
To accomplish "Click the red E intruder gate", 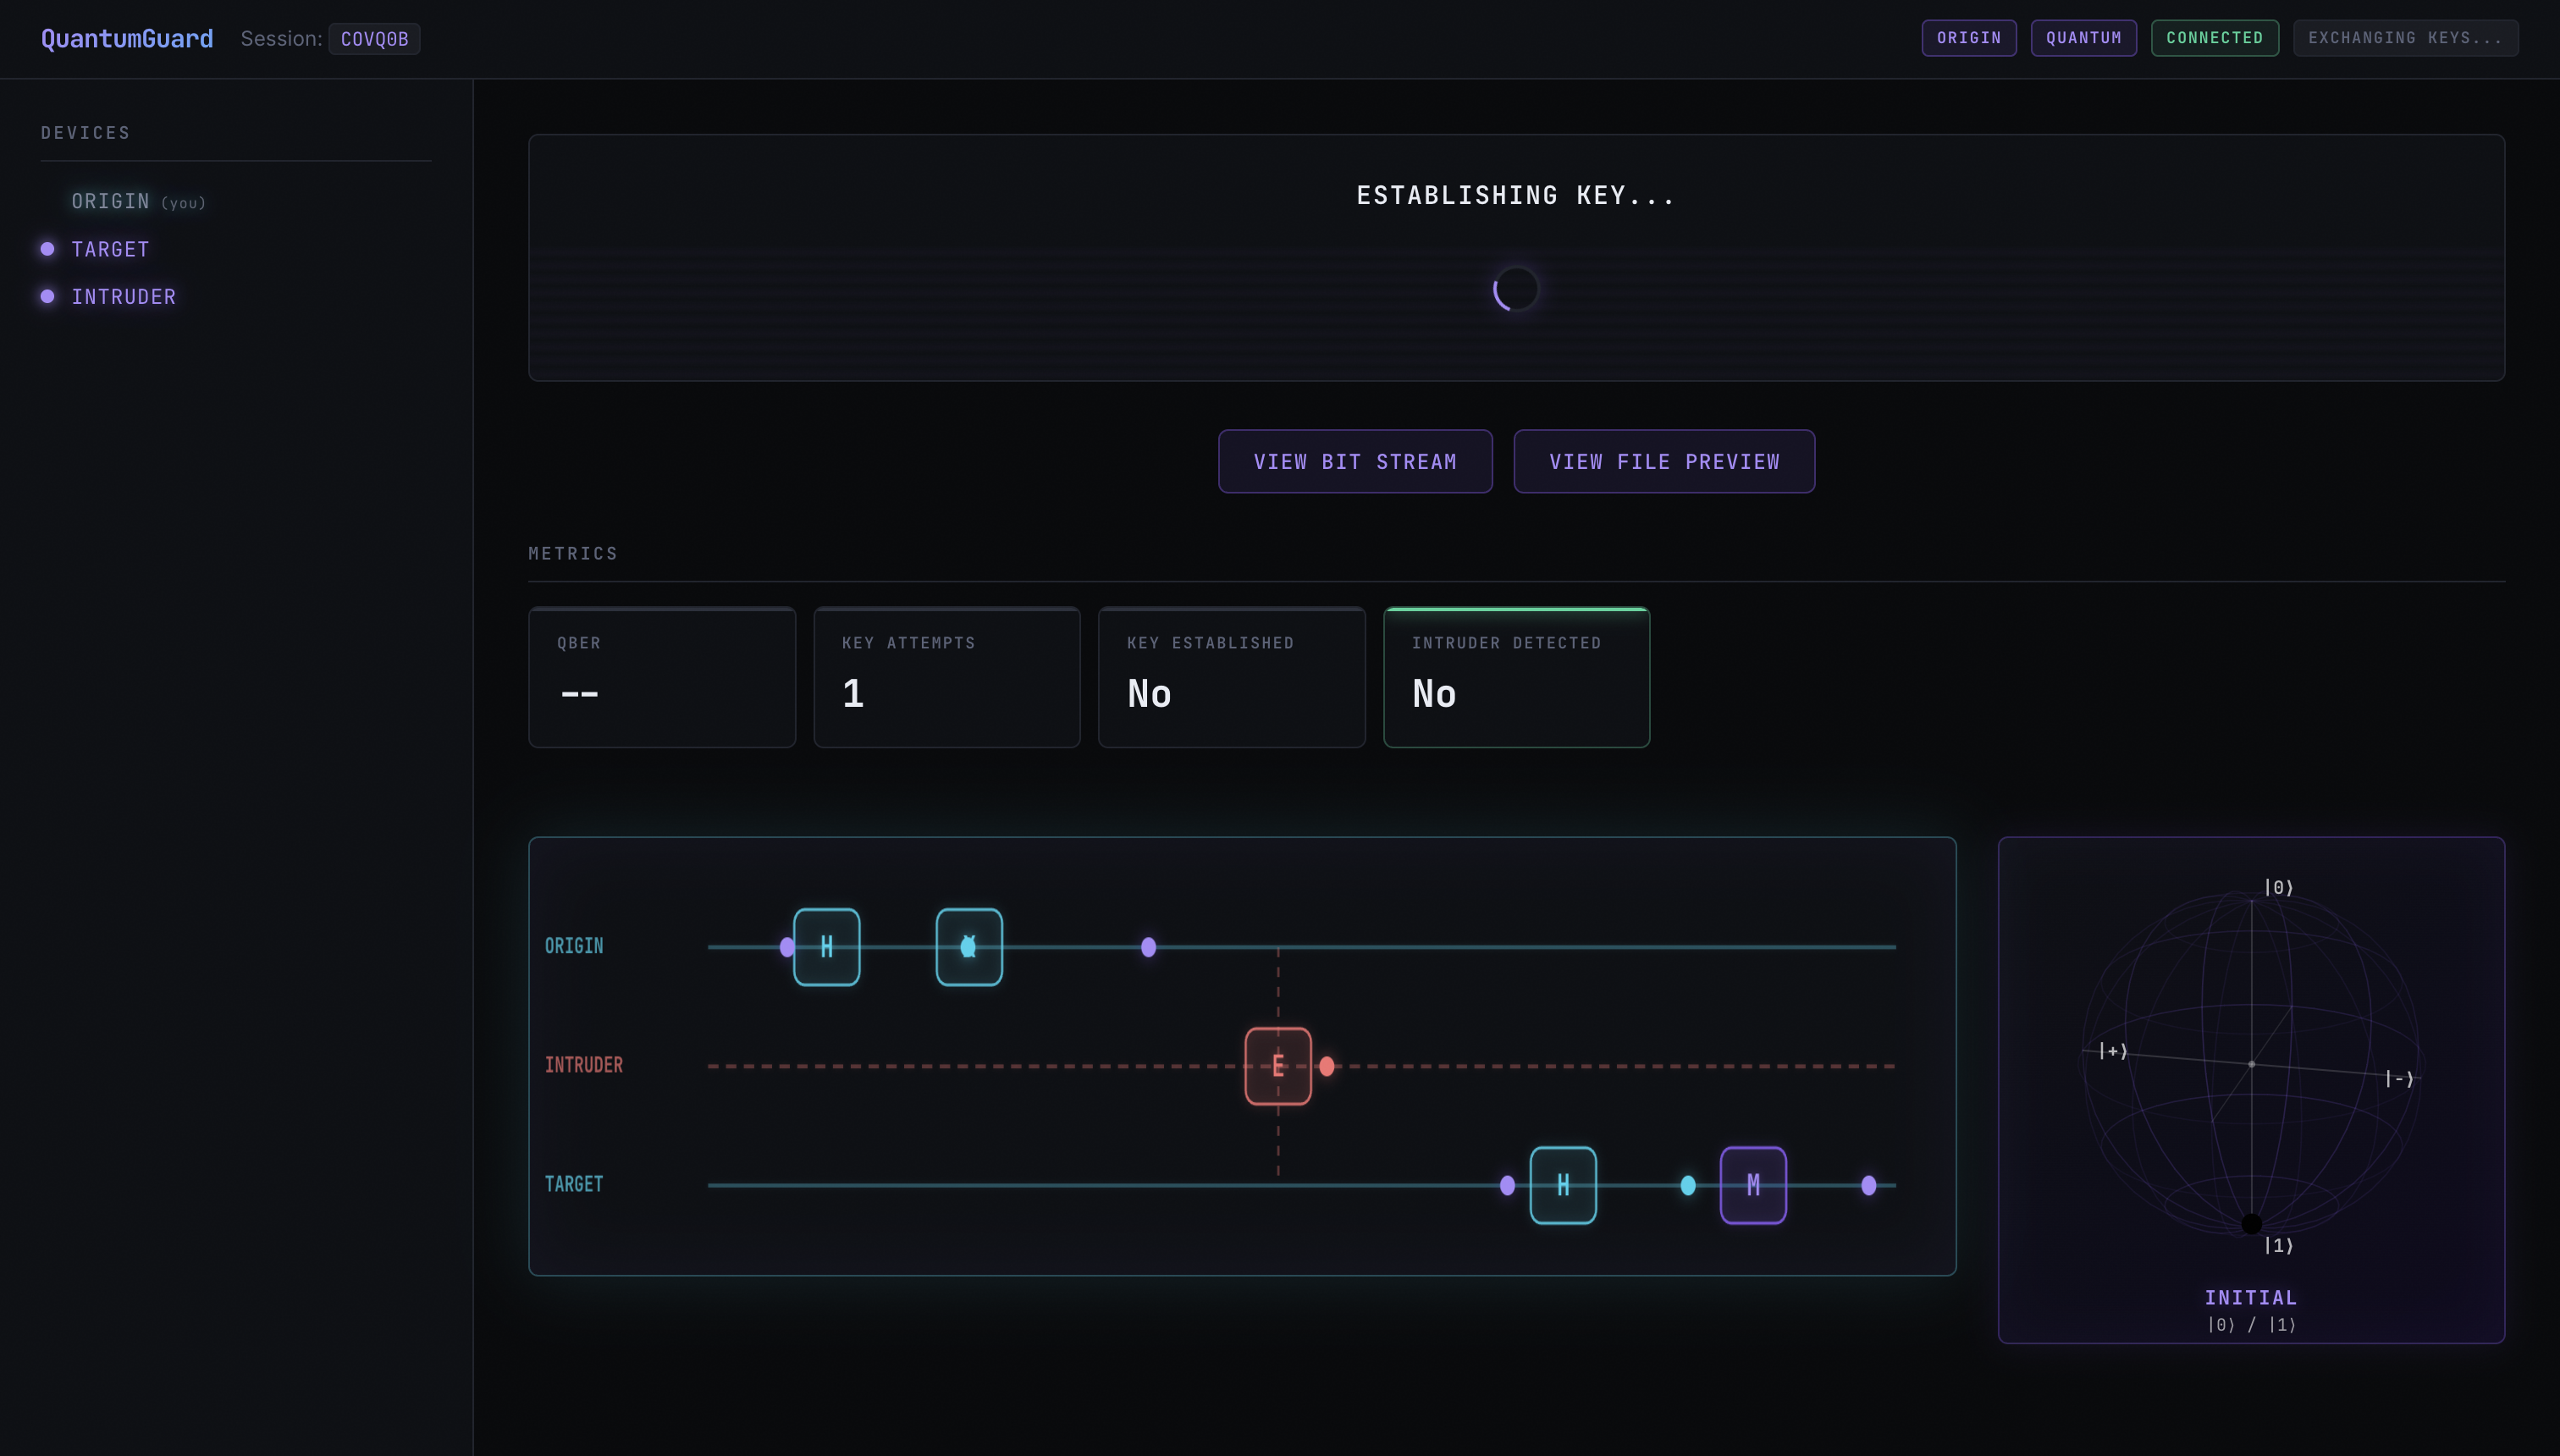I will pos(1277,1065).
